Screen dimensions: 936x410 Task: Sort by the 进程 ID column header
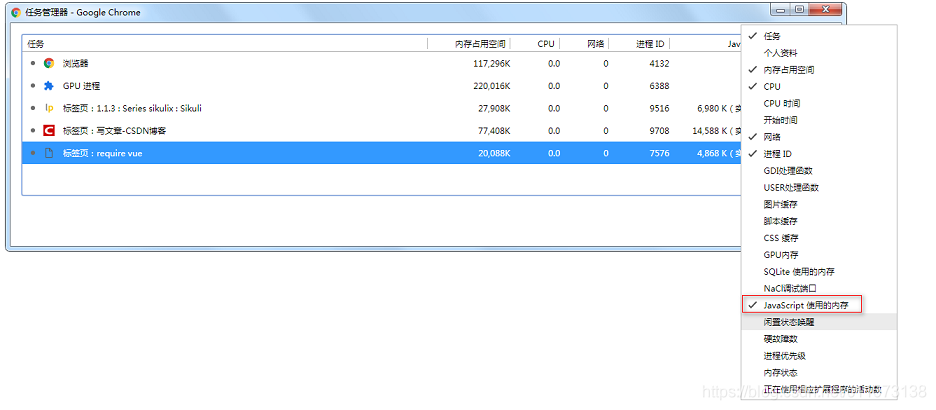639,44
